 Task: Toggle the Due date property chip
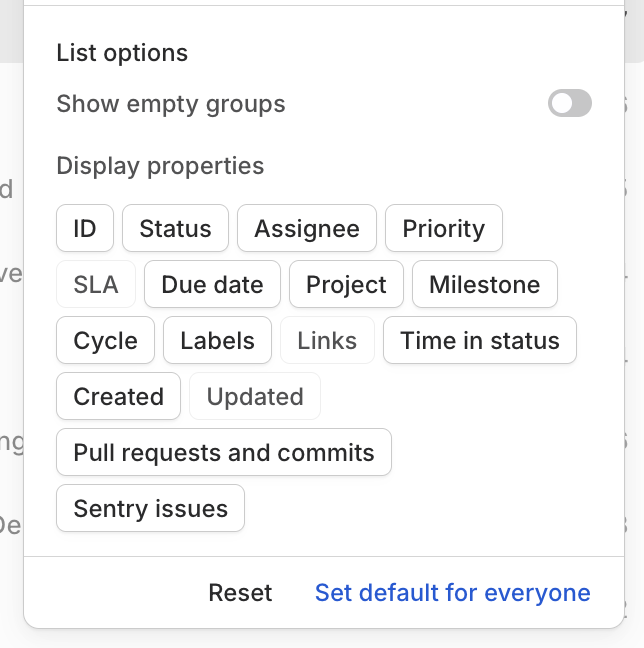tap(212, 284)
